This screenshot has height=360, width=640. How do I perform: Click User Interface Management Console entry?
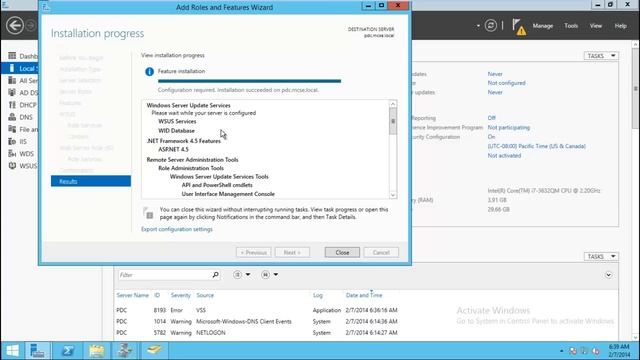pos(228,194)
